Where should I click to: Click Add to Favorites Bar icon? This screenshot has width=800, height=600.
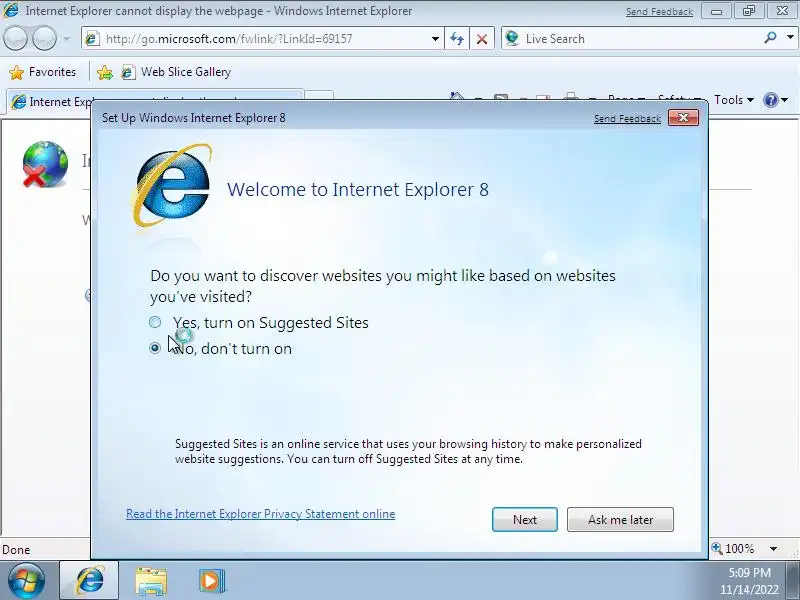105,72
